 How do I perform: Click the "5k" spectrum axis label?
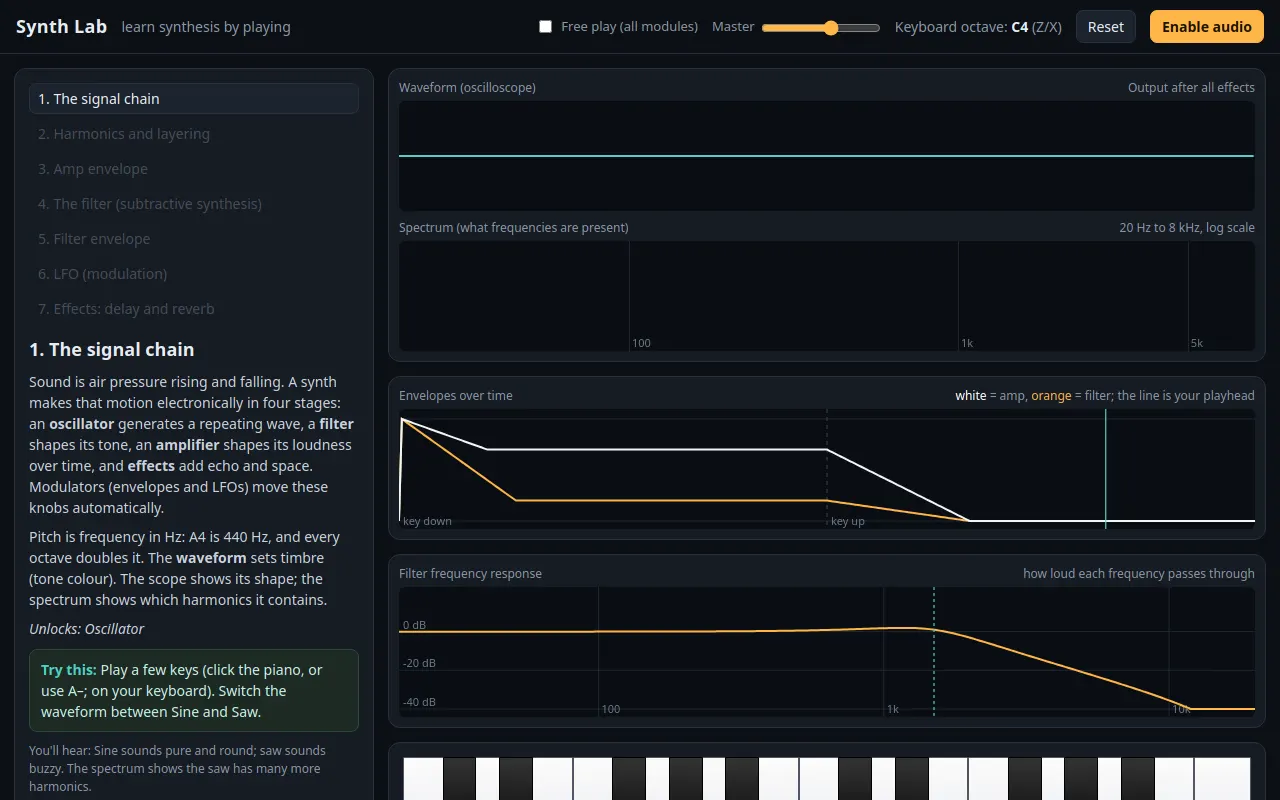[x=1197, y=343]
